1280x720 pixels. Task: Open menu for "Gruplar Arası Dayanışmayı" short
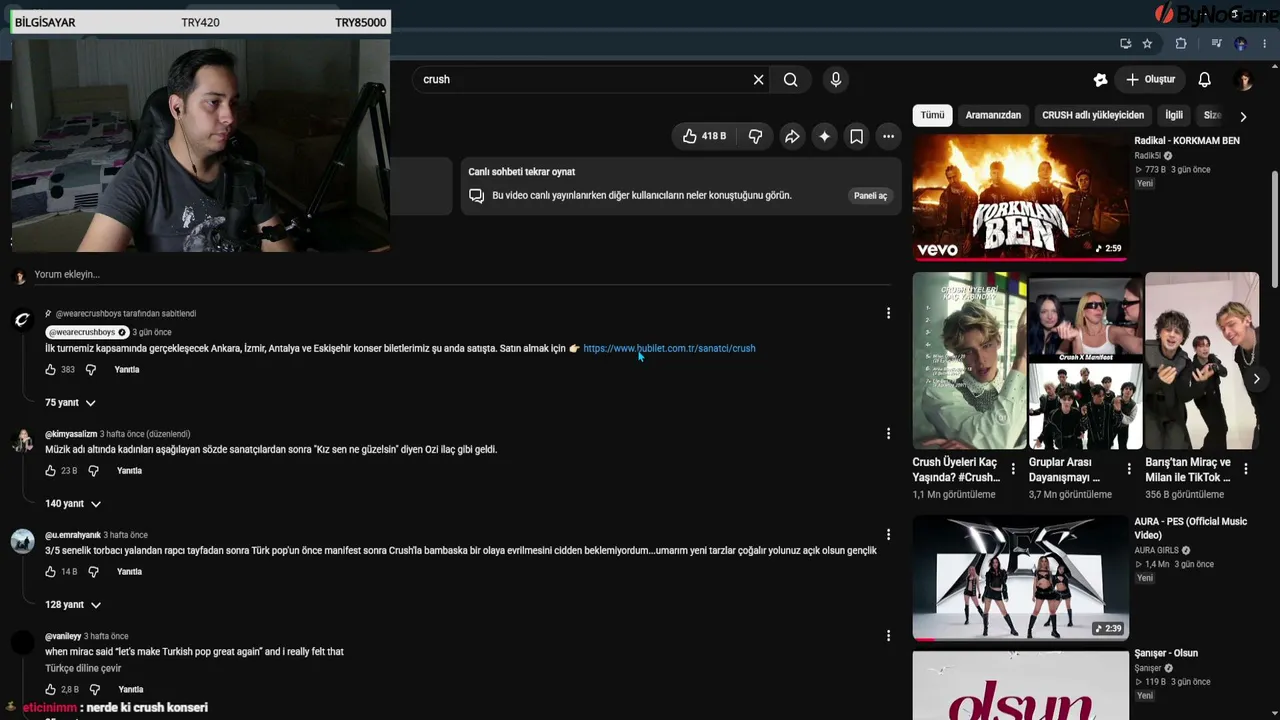click(1129, 468)
